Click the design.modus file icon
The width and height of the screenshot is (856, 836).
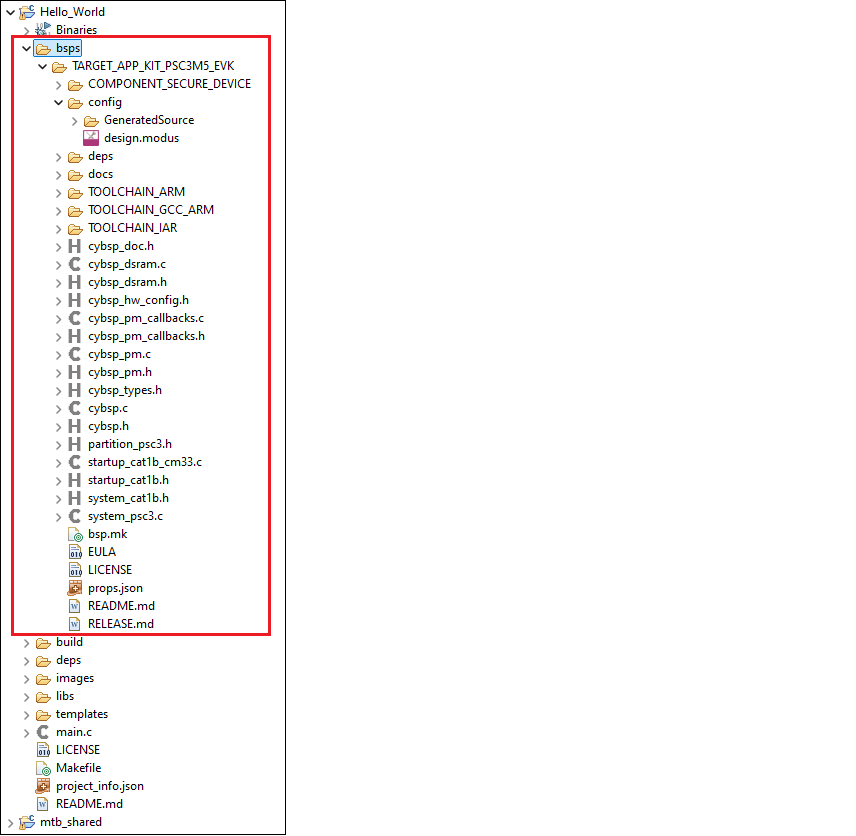point(91,138)
